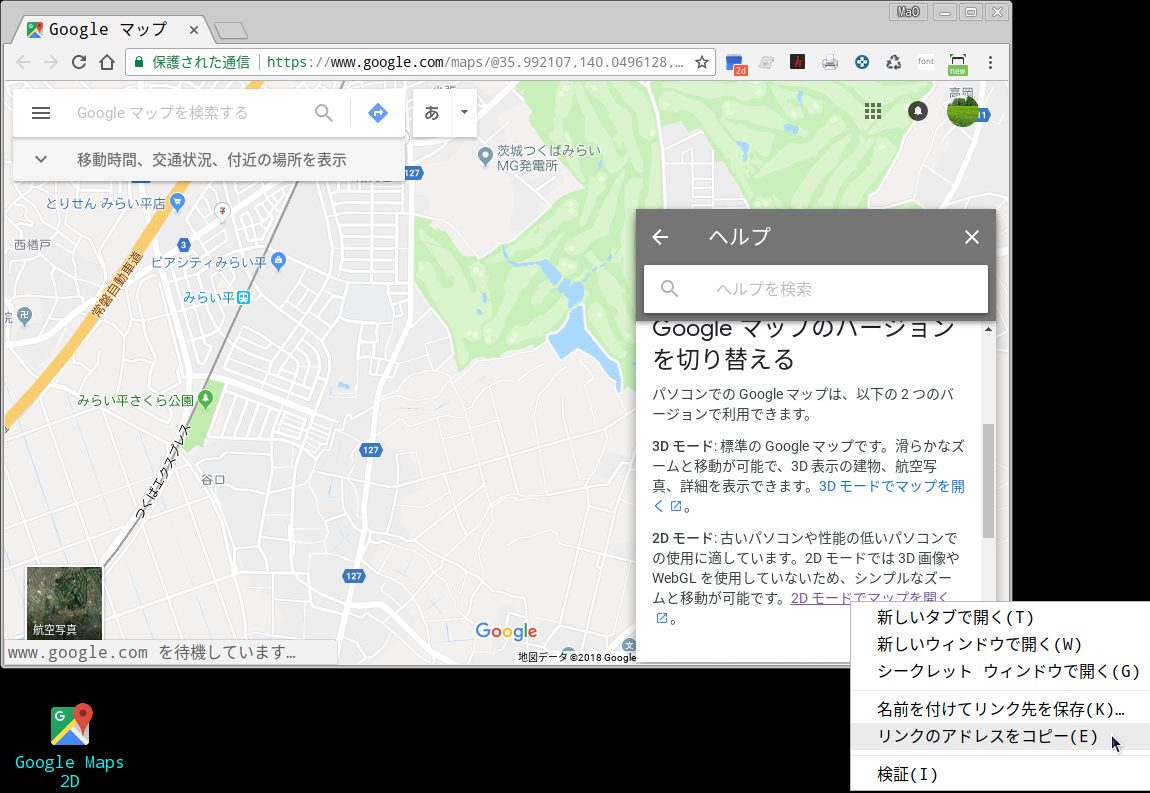Click the 保護された通信 security label

pyautogui.click(x=200, y=62)
